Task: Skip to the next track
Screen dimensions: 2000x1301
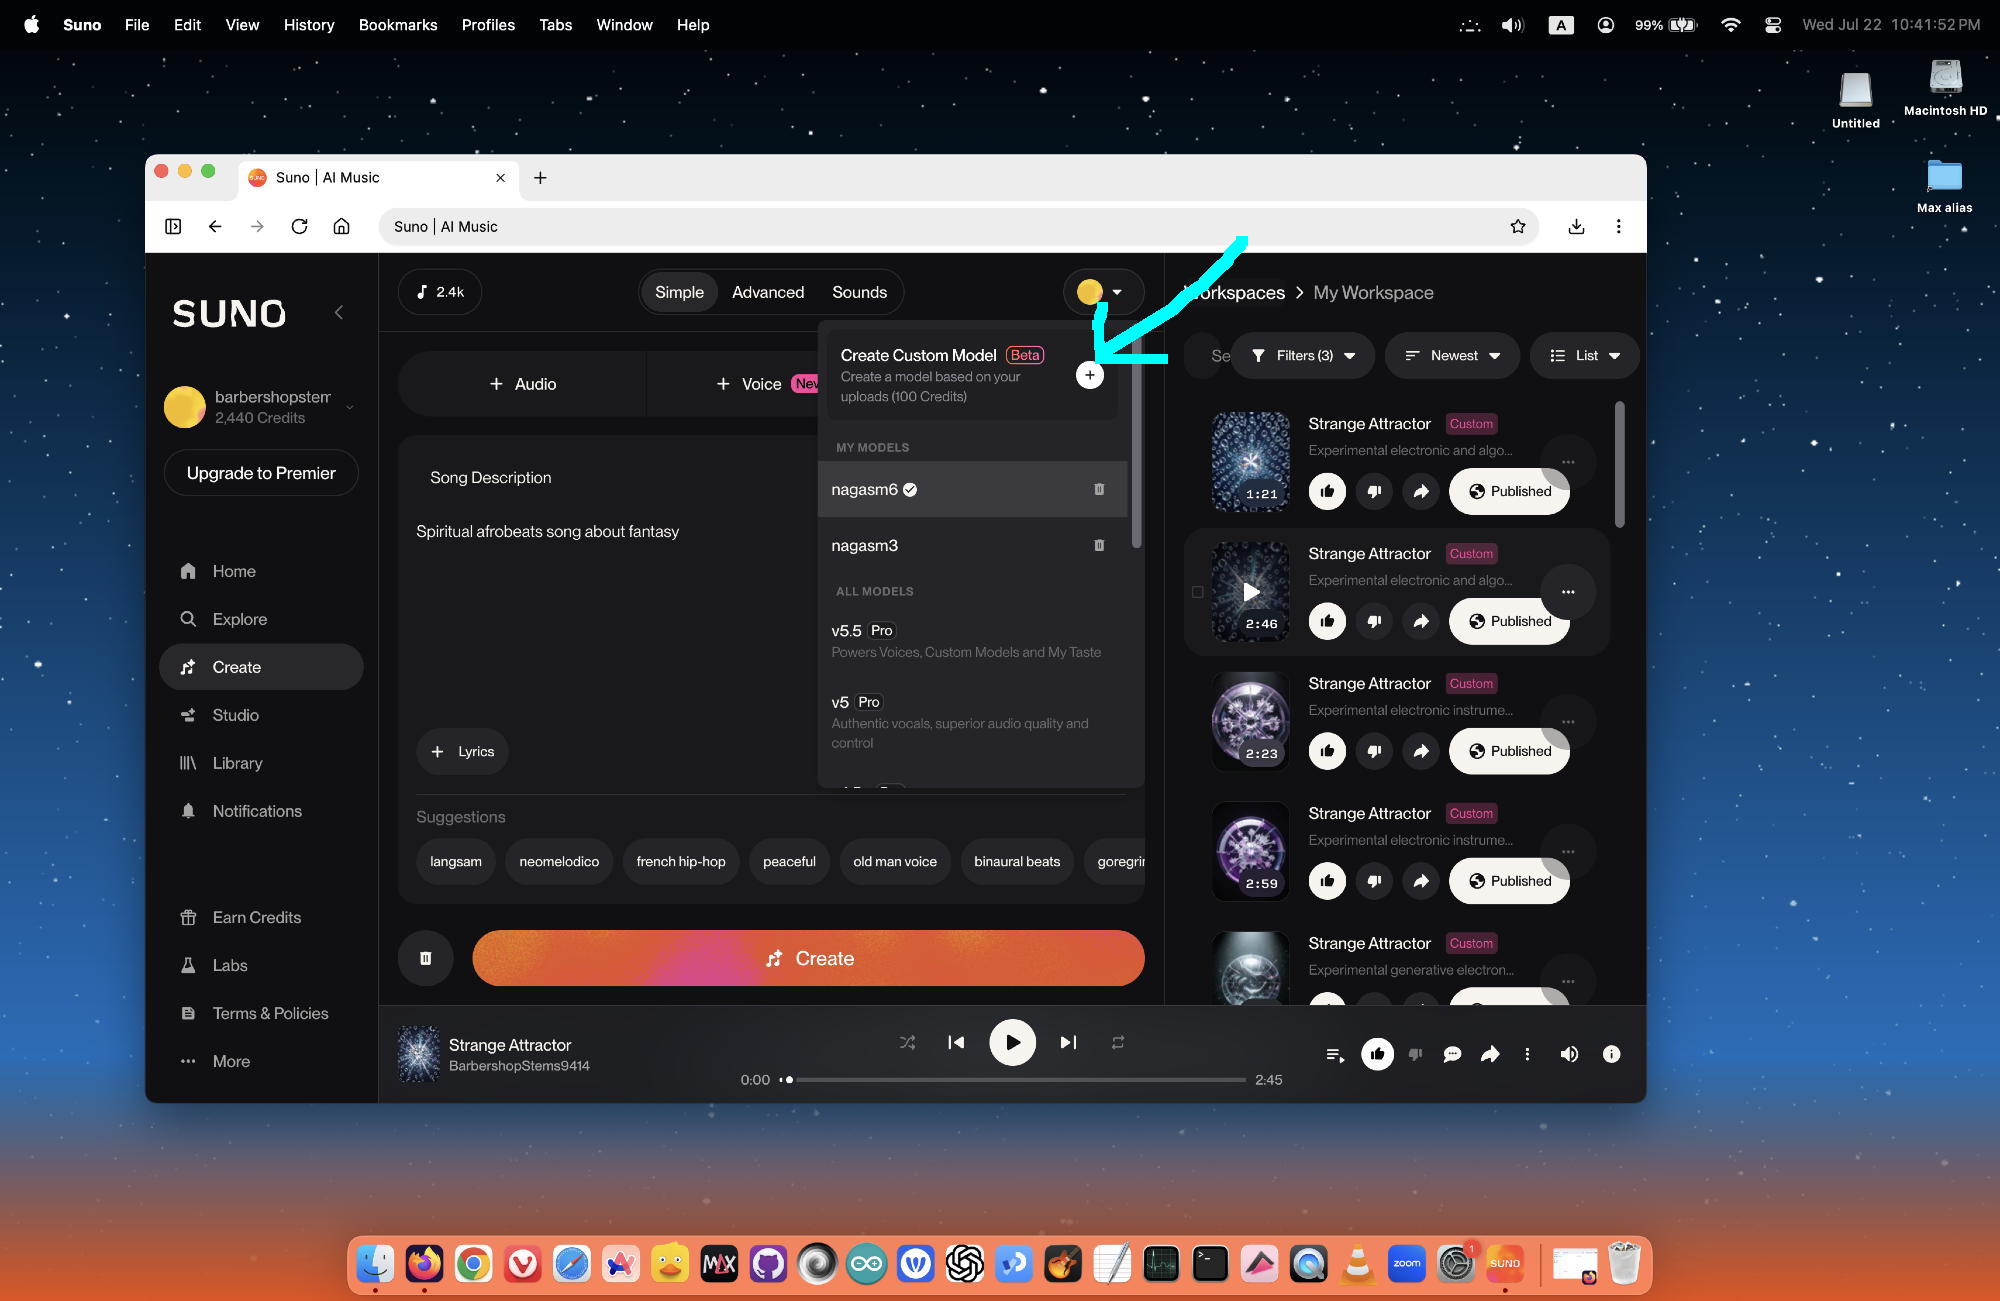Action: 1068,1042
